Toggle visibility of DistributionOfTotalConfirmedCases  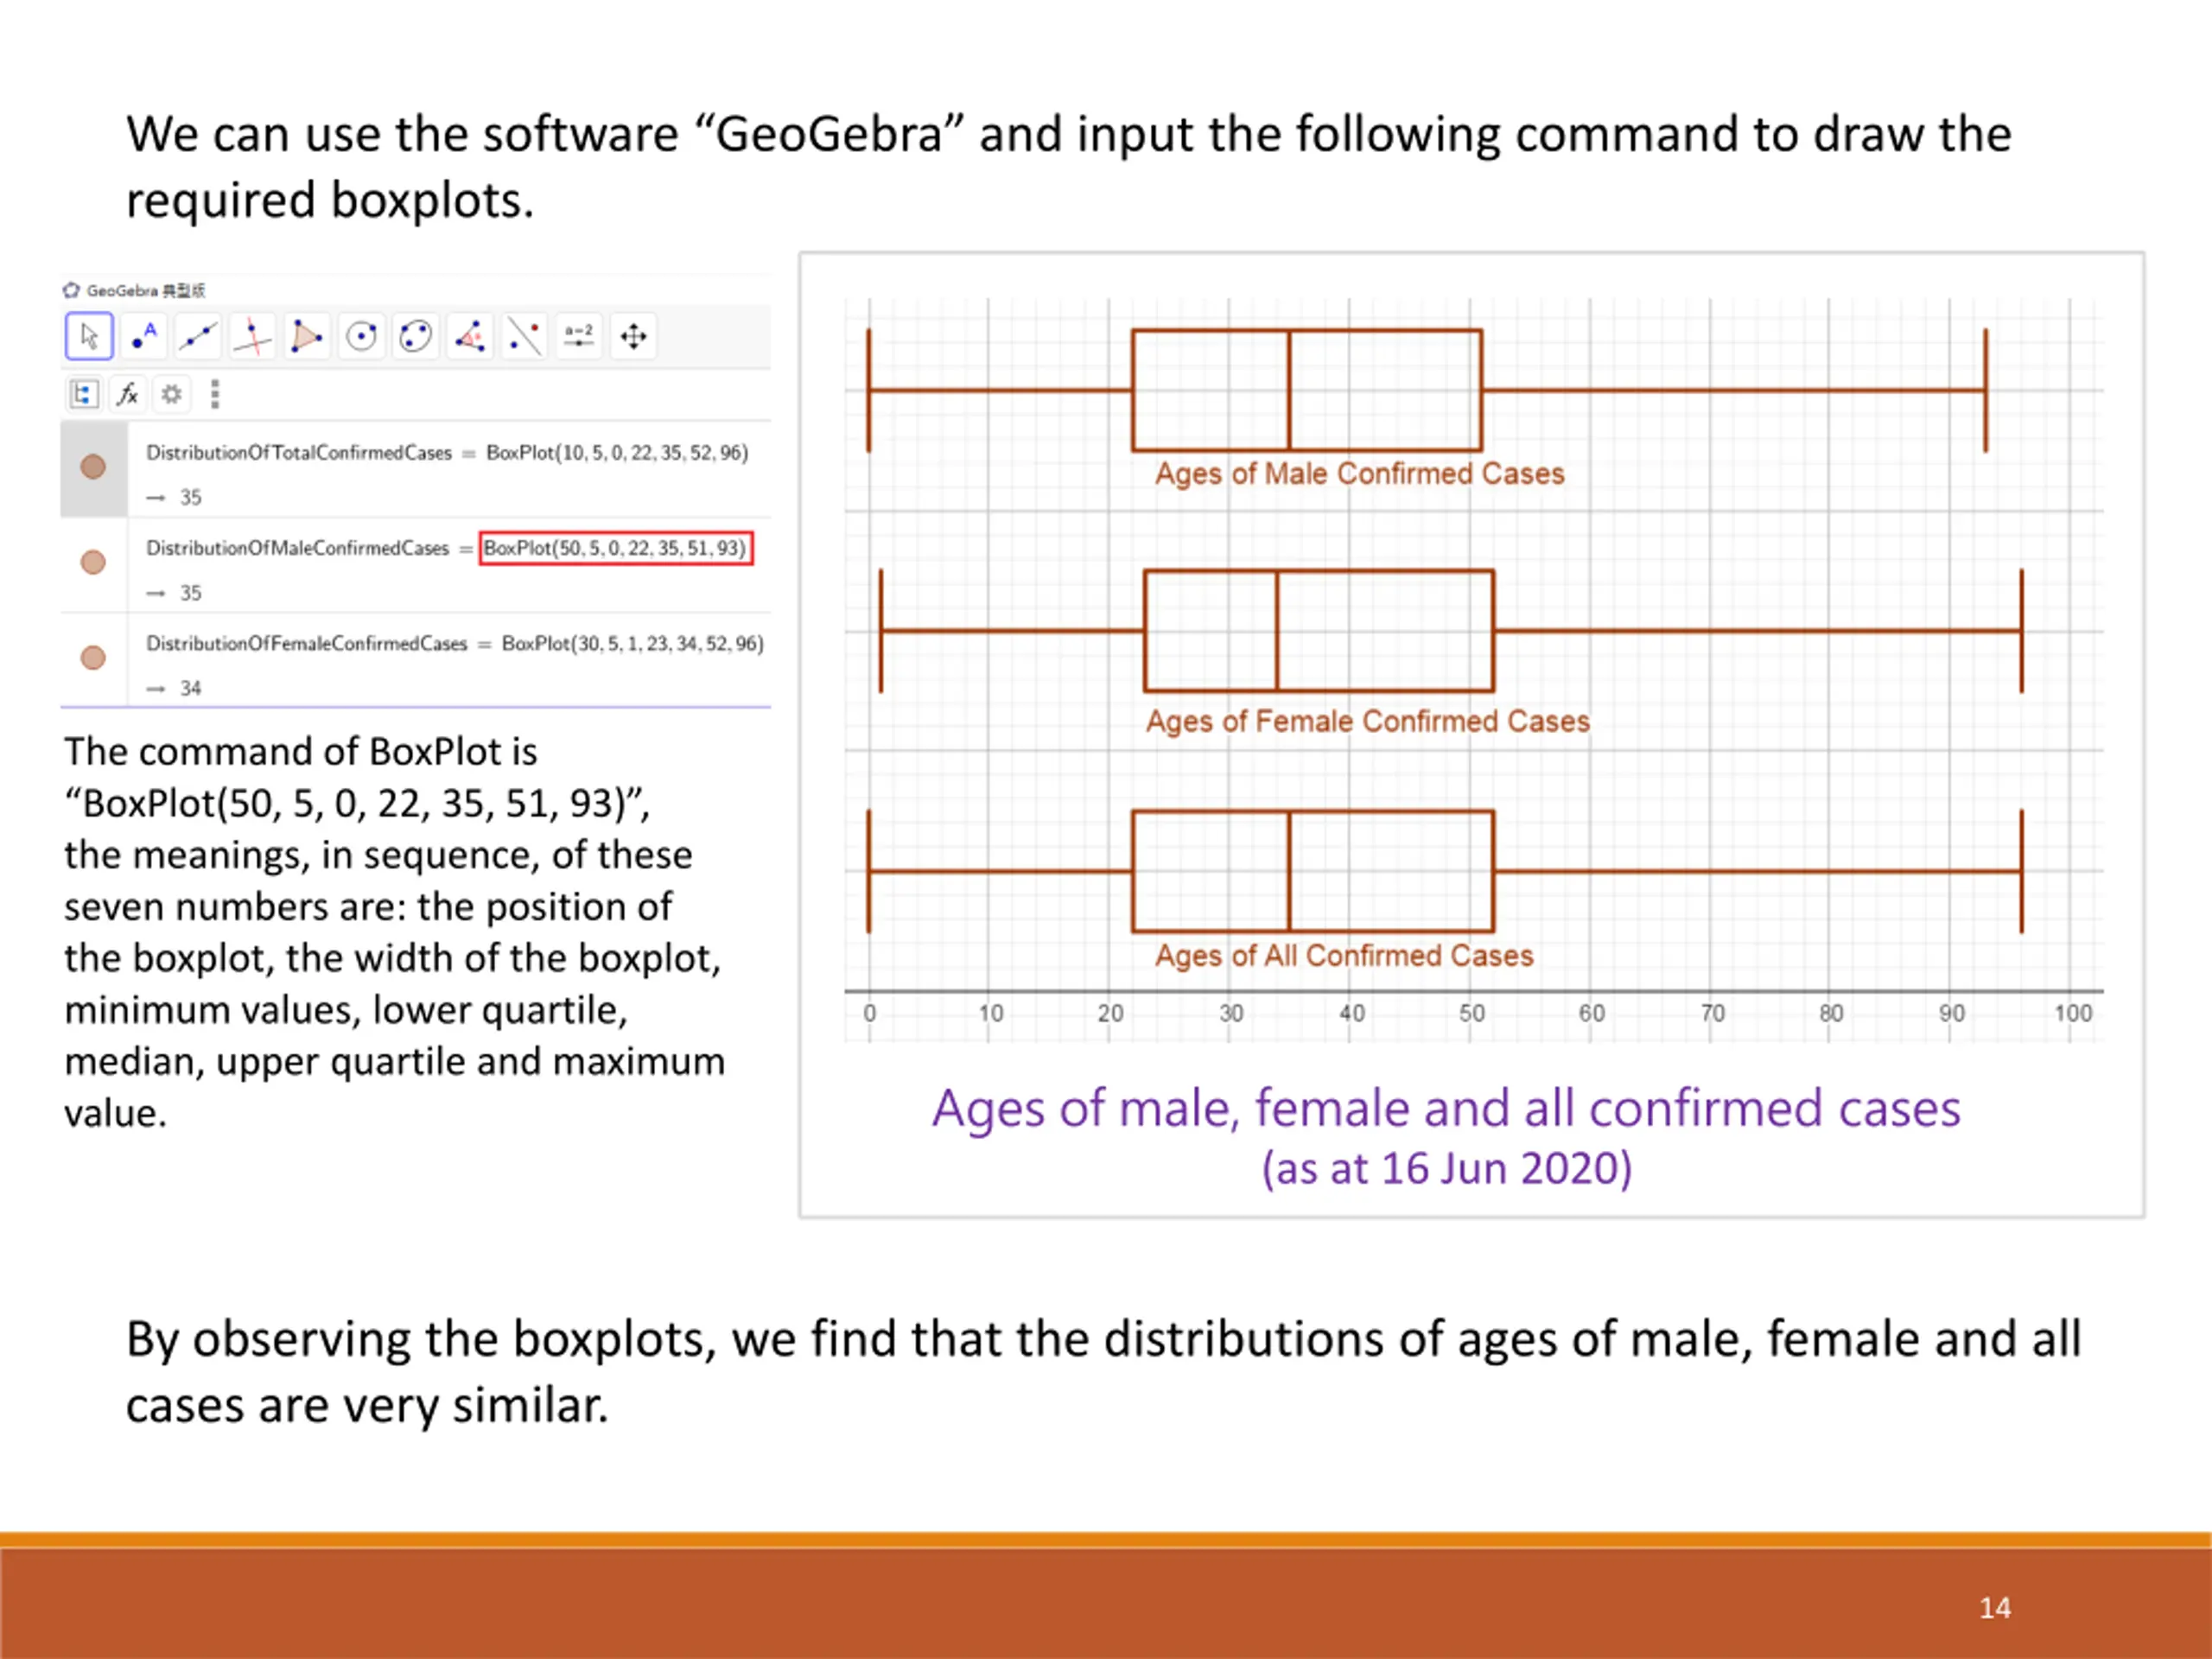tap(93, 467)
